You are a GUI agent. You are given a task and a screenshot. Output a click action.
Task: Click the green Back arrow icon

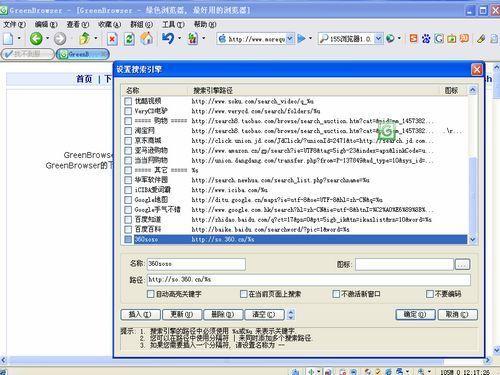tap(36, 39)
